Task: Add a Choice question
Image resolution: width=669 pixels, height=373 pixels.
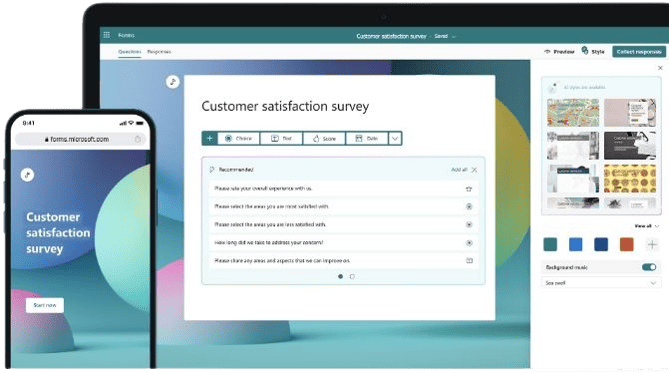Action: [239, 138]
